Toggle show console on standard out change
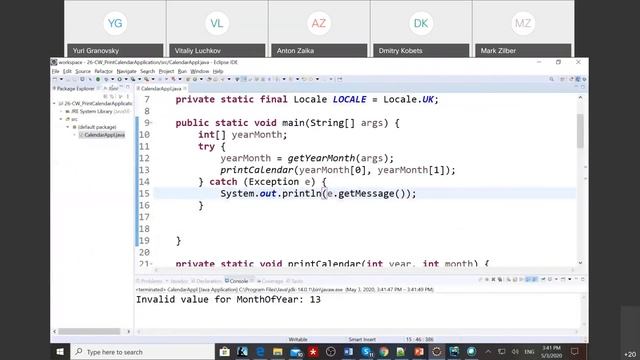Viewport: 640px width, 360px height. tap(528, 280)
